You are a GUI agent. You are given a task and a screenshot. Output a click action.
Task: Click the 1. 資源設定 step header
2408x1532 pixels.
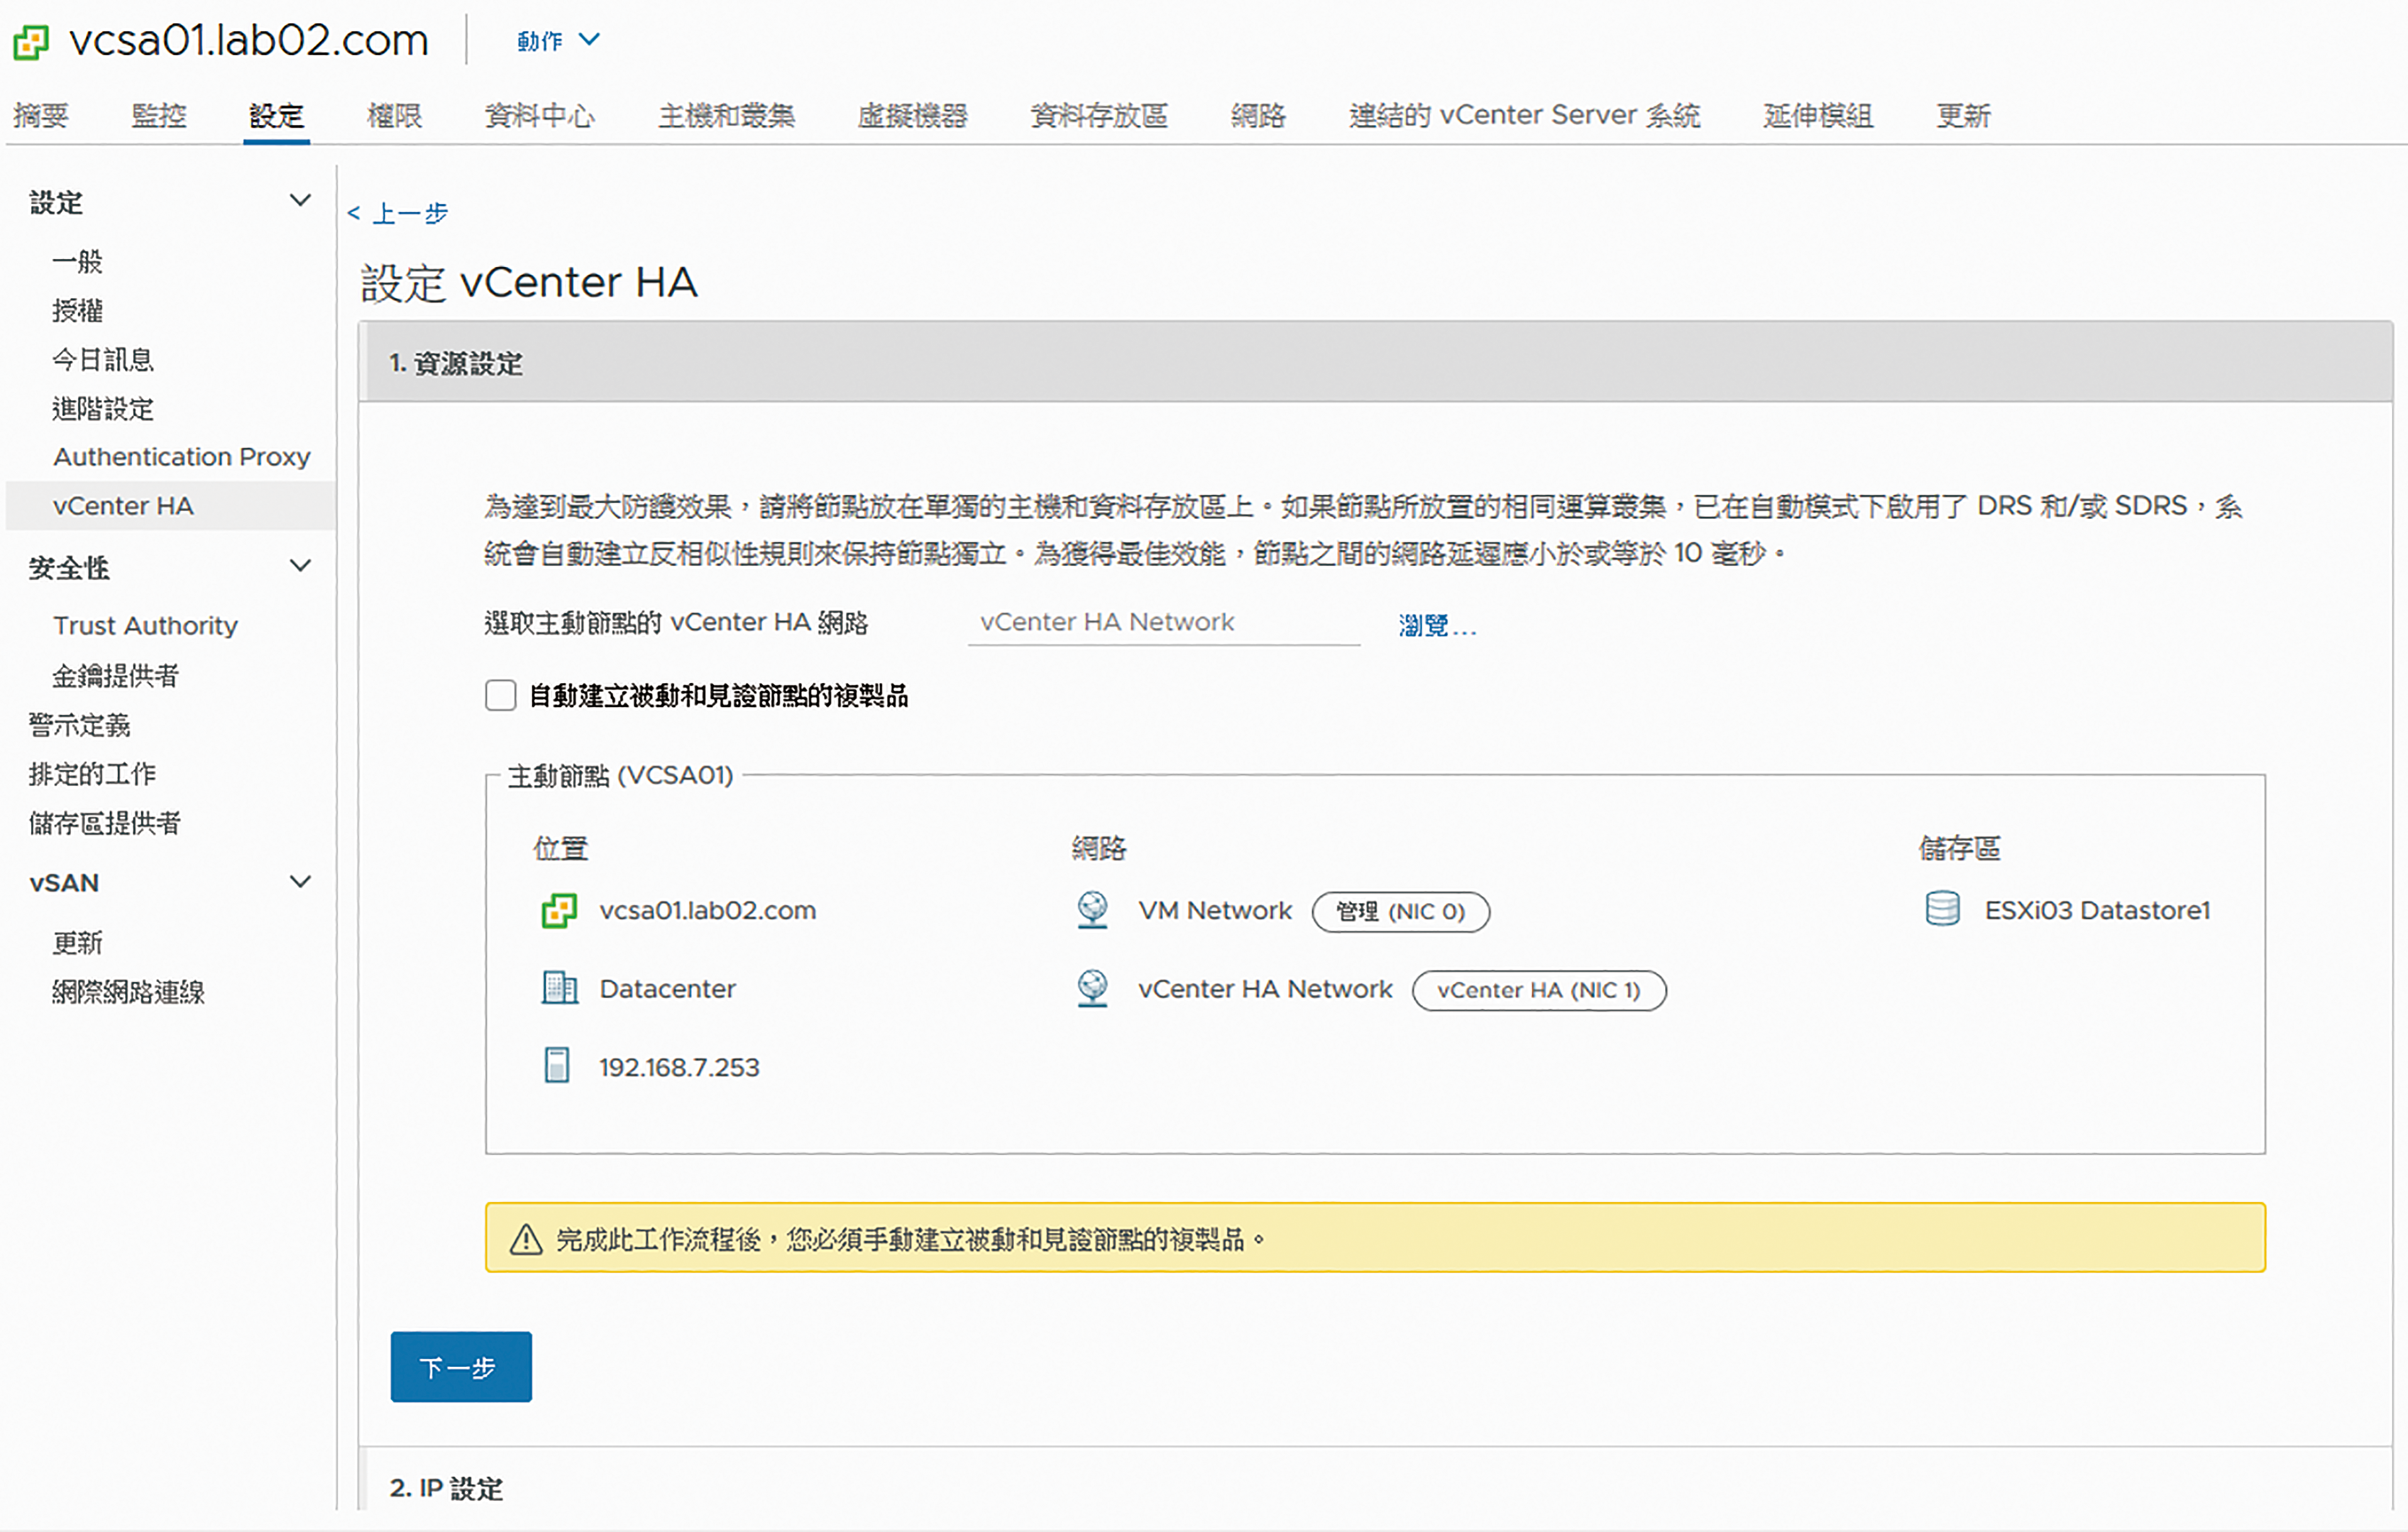tap(1375, 362)
